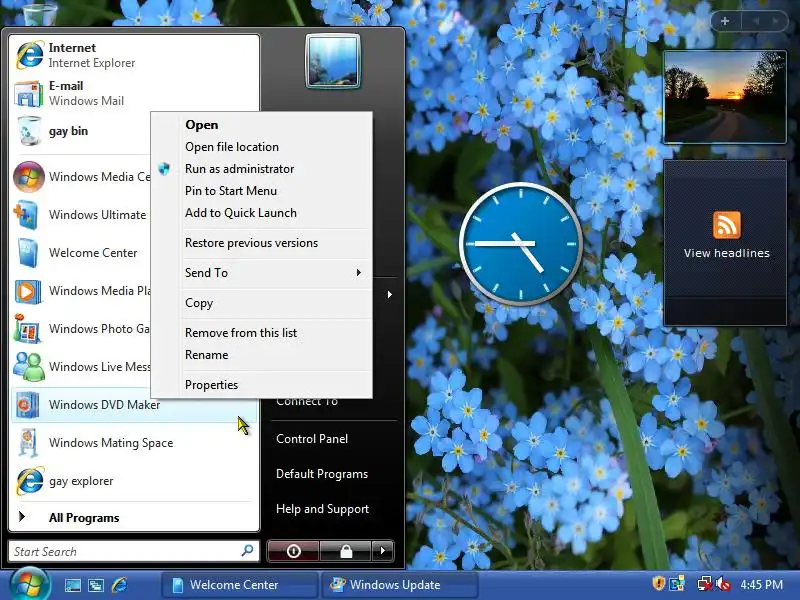The height and width of the screenshot is (600, 800).
Task: Expand the shutdown options arrow
Action: point(383,551)
